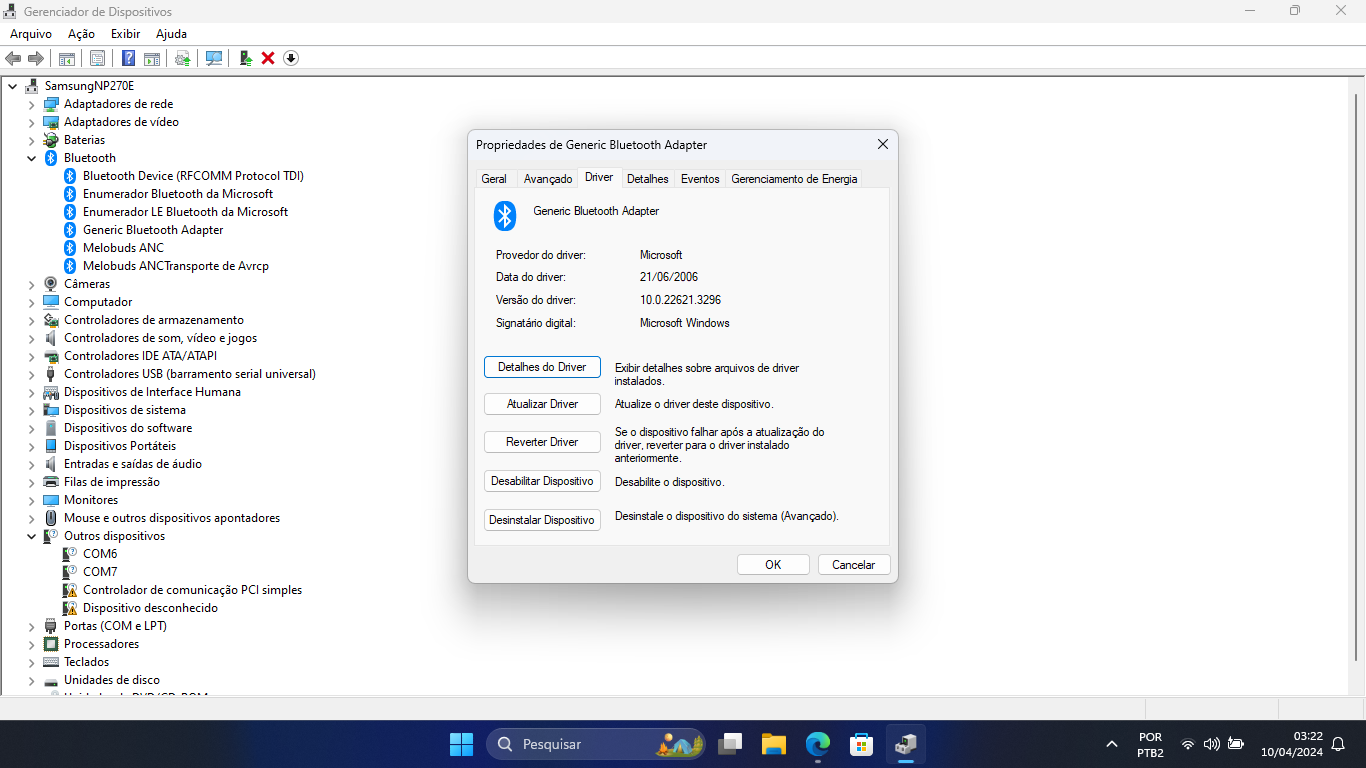This screenshot has width=1366, height=768.
Task: Click the Forward arrow in the toolbar
Action: pos(36,58)
